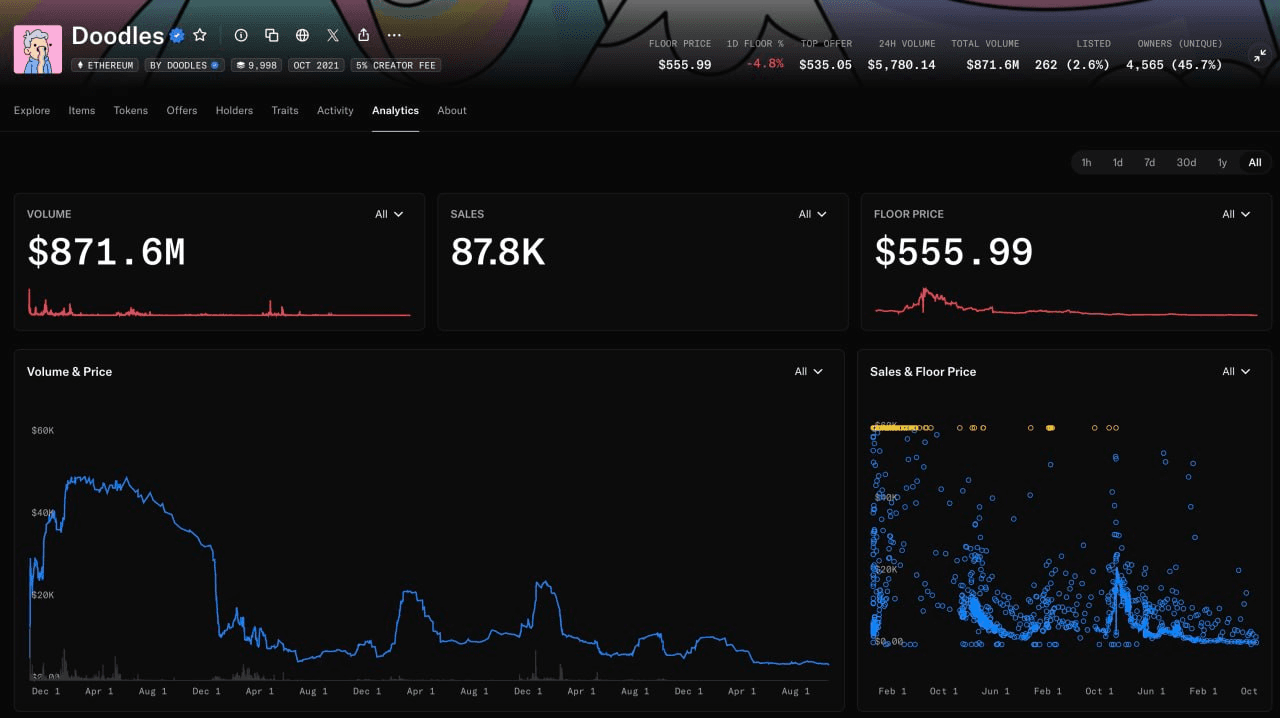Open the Doodles X profile icon
Viewport: 1280px width, 718px height.
(333, 35)
